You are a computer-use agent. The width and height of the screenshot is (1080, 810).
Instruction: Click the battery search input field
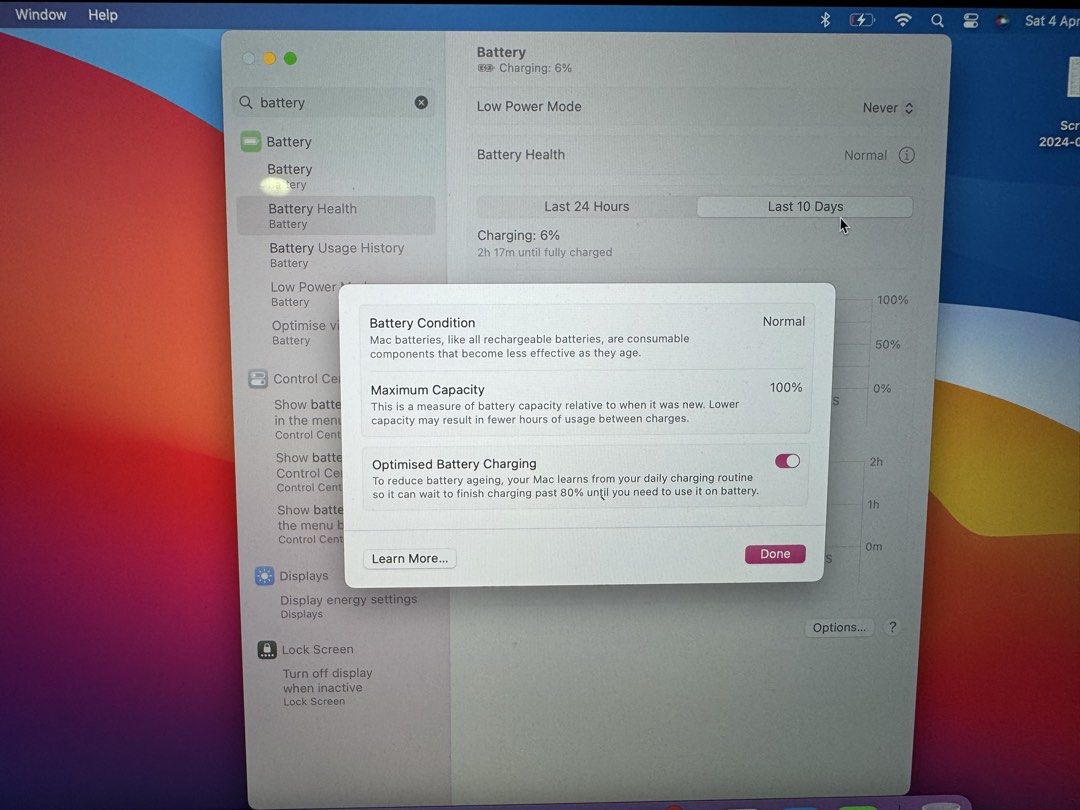335,103
